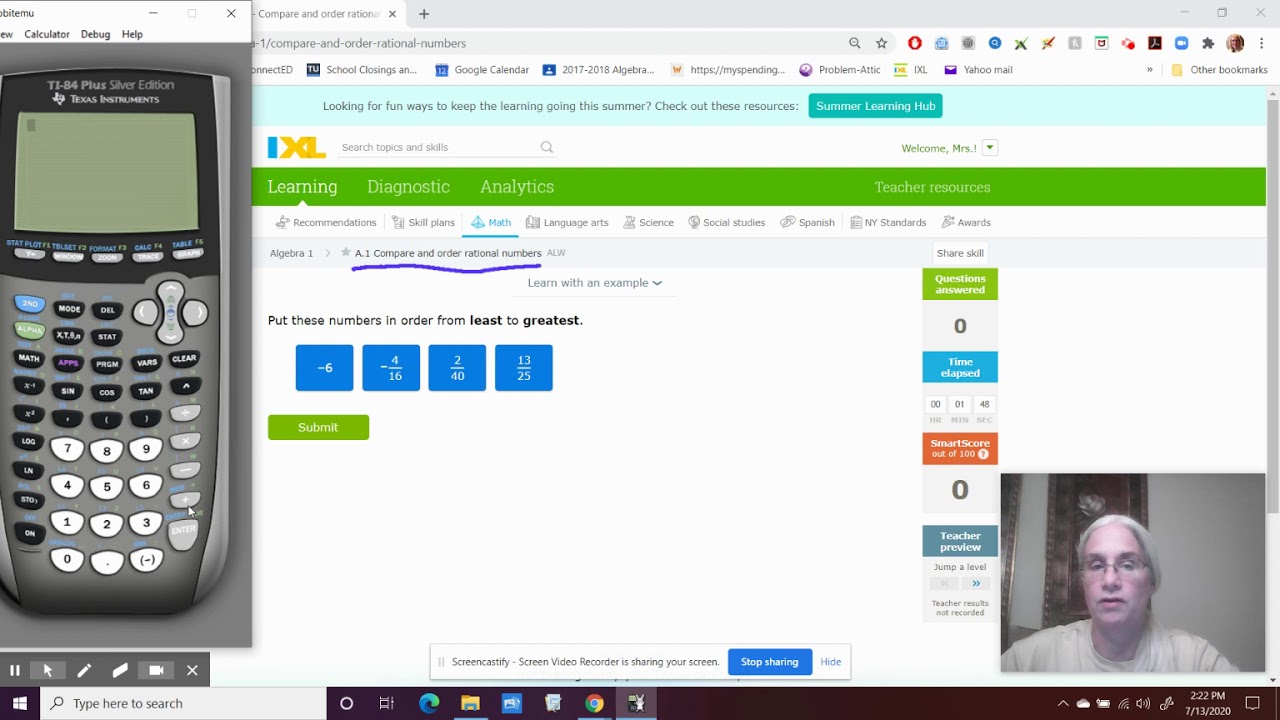The width and height of the screenshot is (1280, 720).
Task: Bookmark this page with the star icon
Action: pyautogui.click(x=881, y=43)
